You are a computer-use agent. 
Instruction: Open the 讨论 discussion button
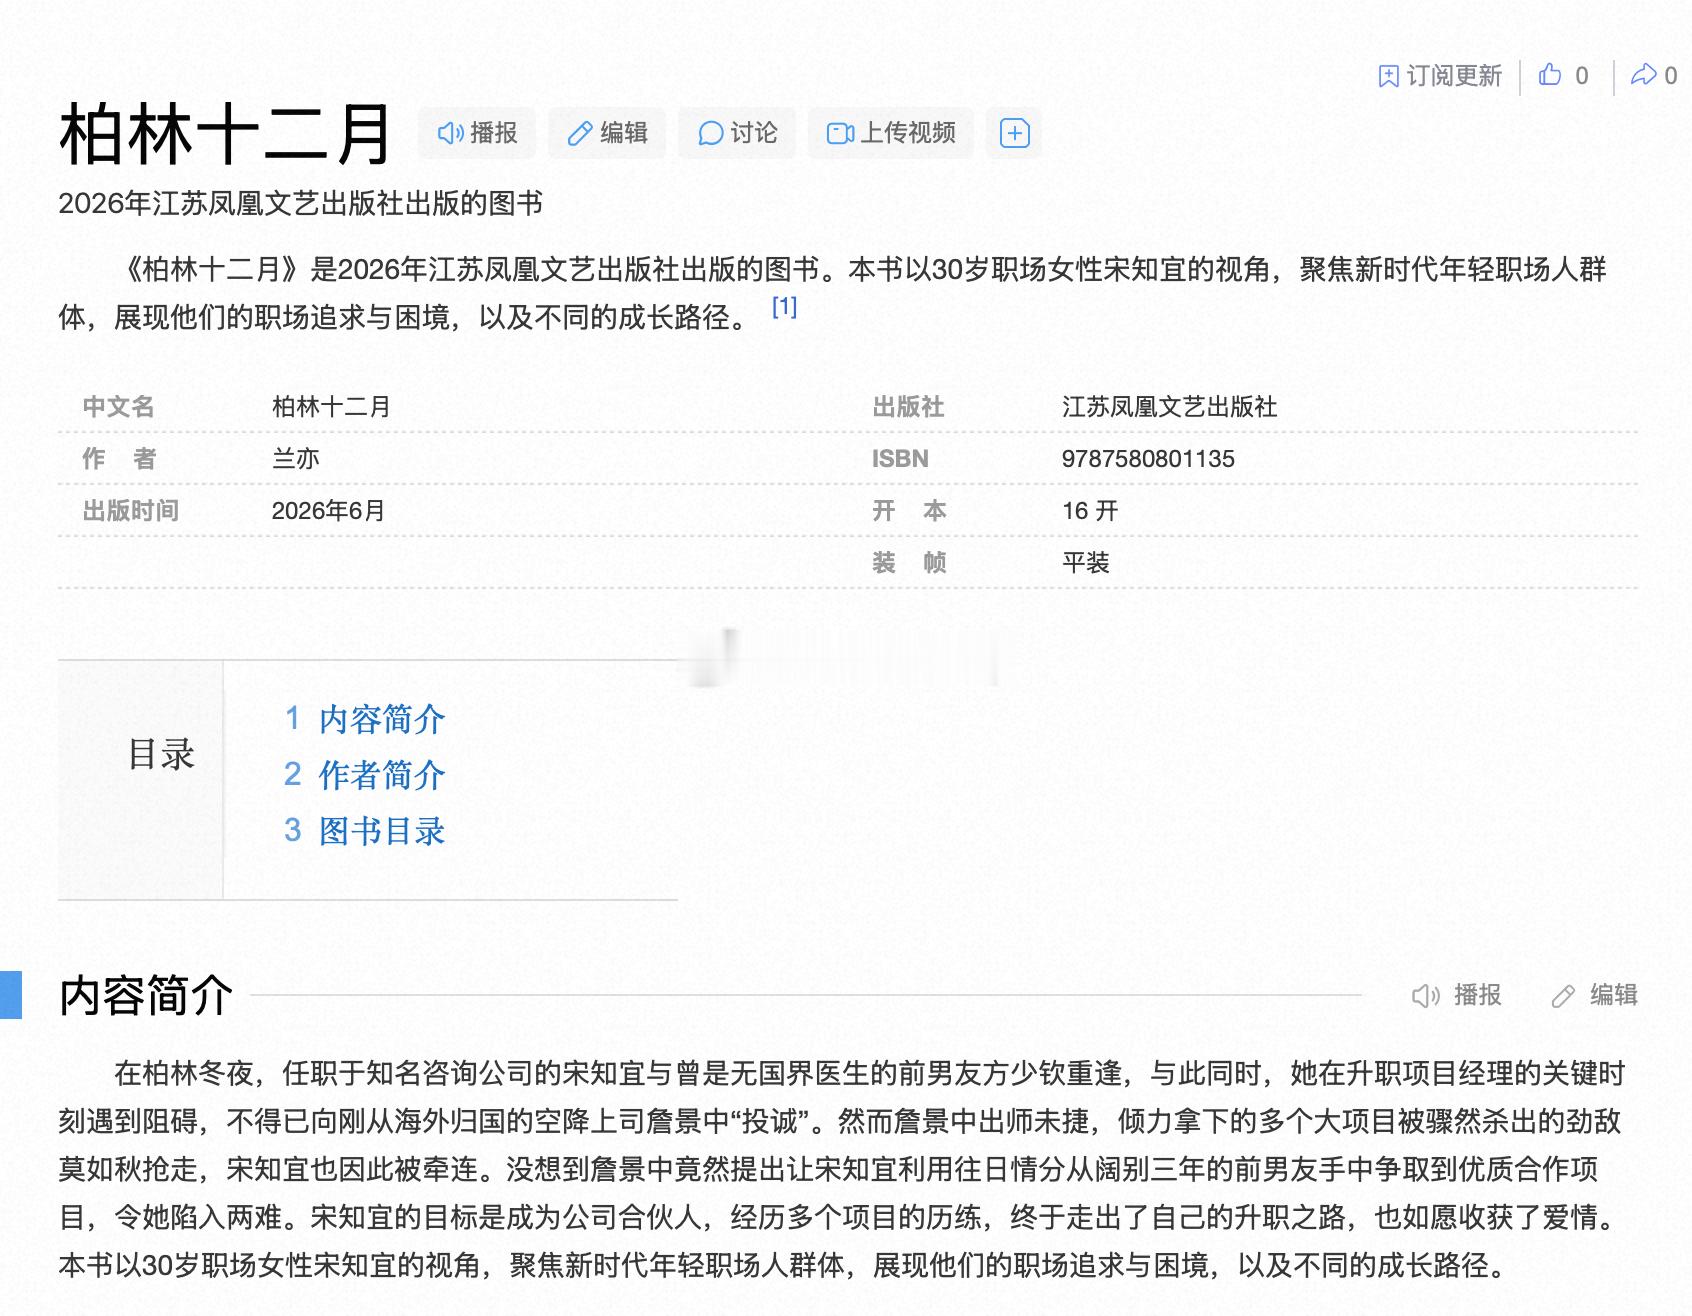tap(737, 133)
